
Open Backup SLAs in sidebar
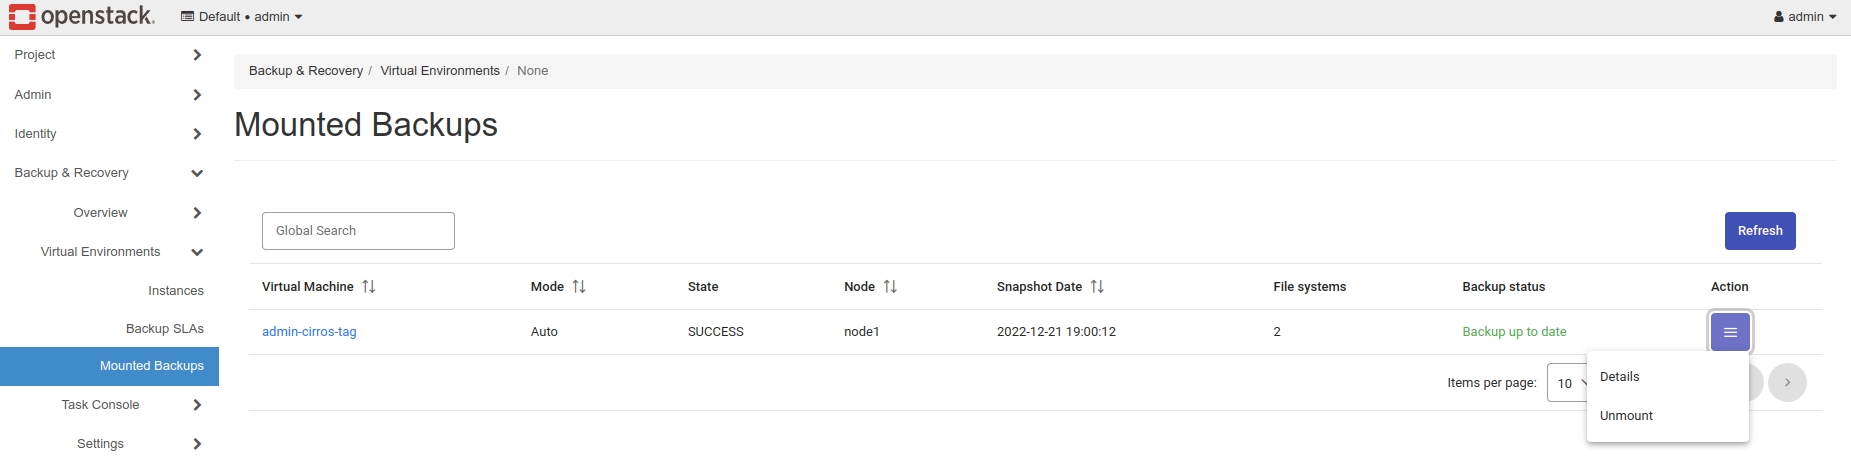(165, 329)
